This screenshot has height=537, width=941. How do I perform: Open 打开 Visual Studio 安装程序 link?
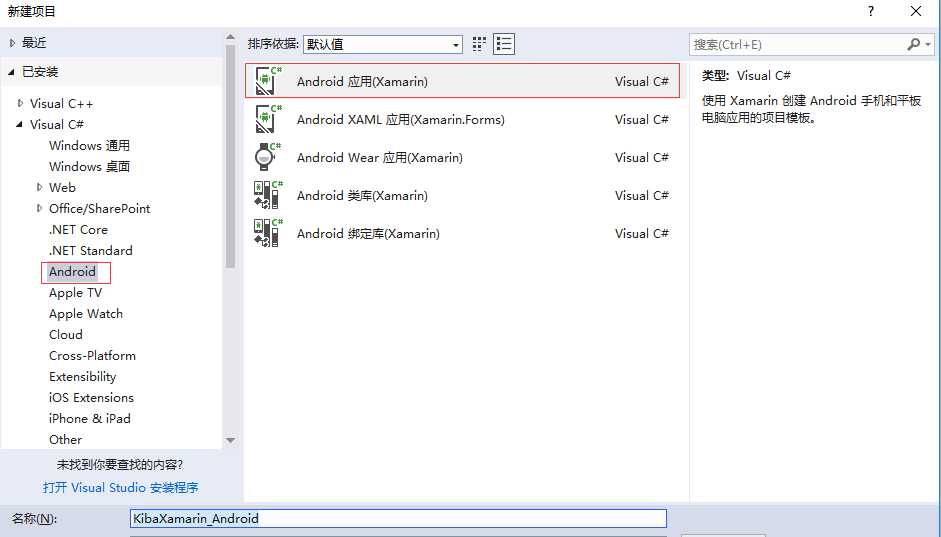coord(121,487)
